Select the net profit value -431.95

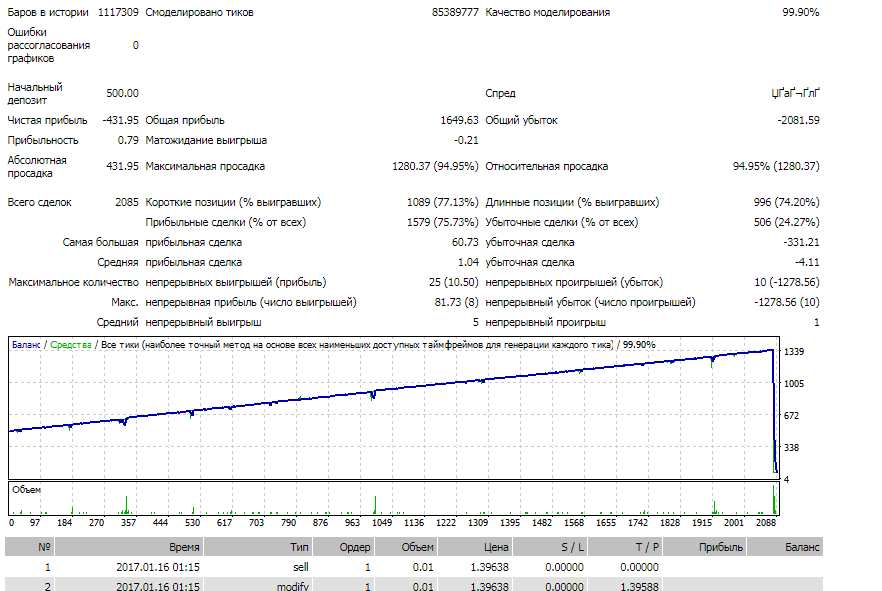click(x=120, y=120)
